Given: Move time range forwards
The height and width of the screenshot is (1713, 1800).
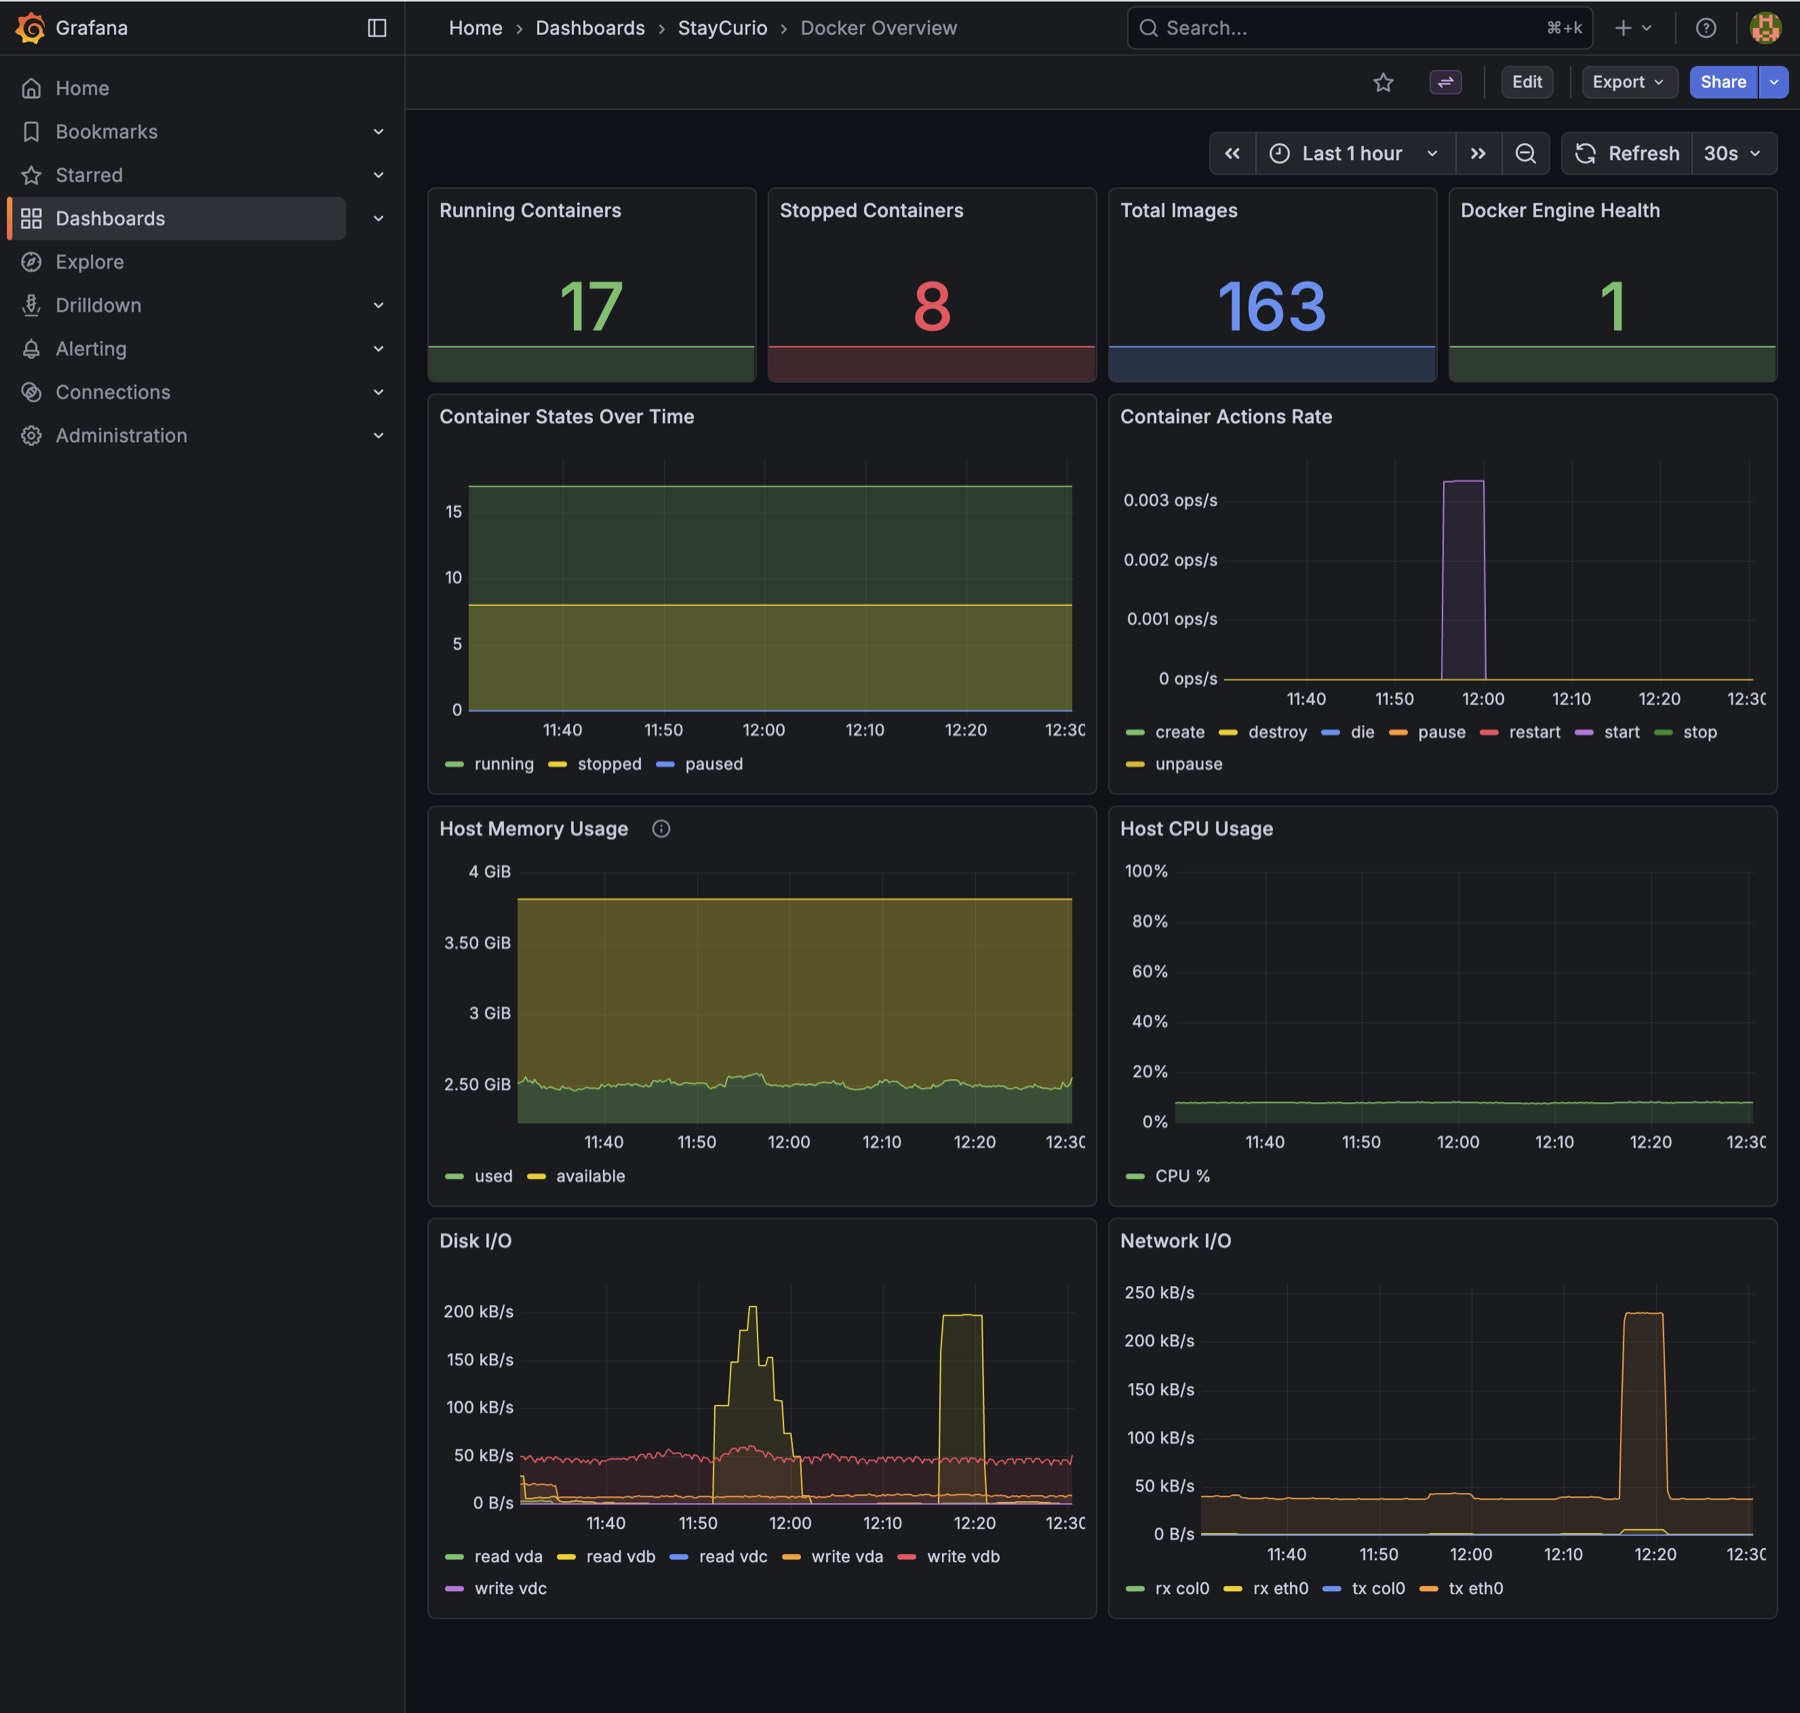Looking at the screenshot, I should (1478, 153).
